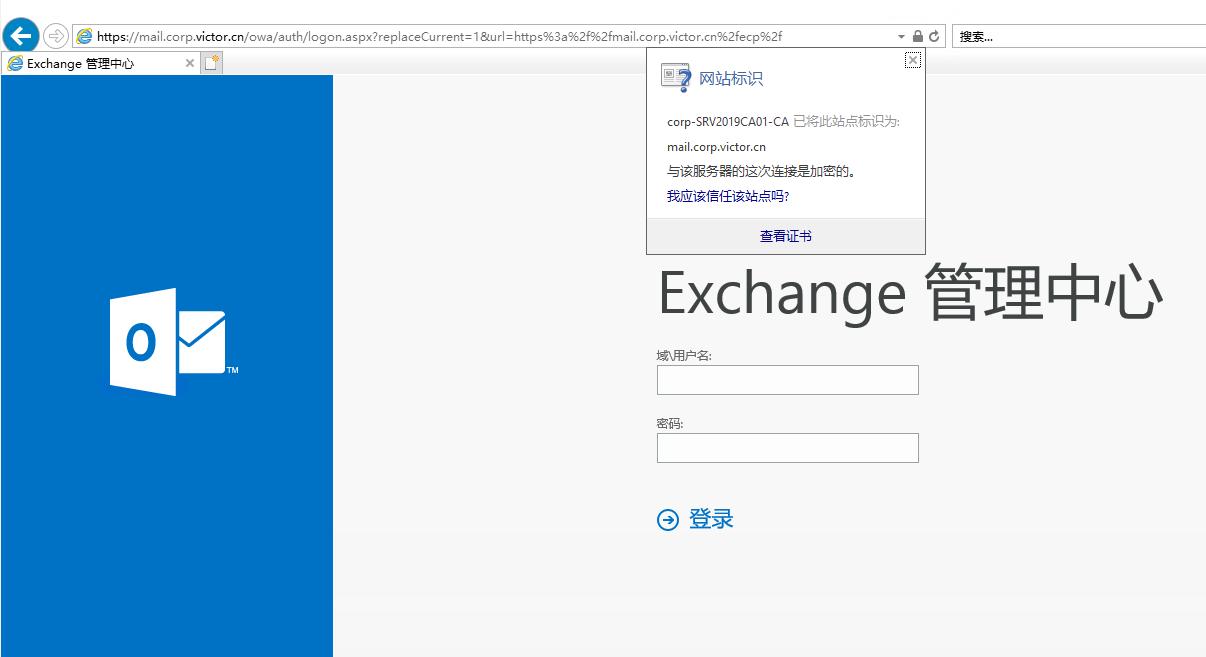1206x657 pixels.
Task: Close the website identification popup
Action: pos(911,60)
